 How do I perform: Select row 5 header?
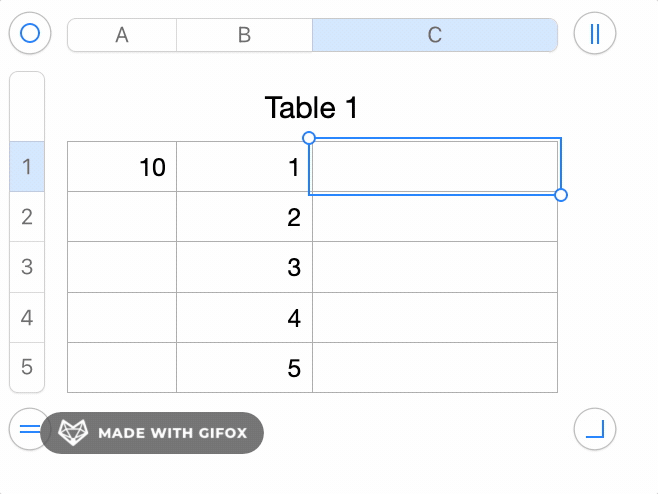(x=27, y=367)
